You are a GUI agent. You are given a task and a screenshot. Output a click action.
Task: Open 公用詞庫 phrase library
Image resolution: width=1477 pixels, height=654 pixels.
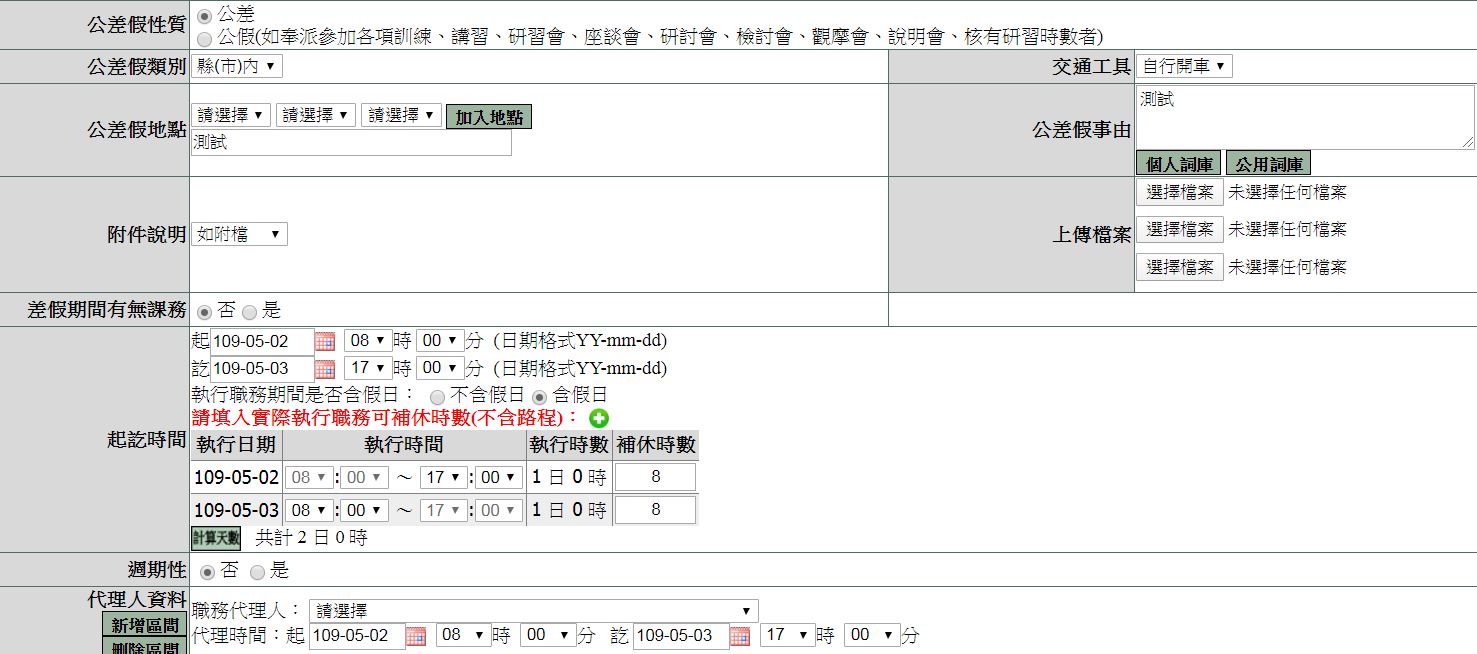(1267, 164)
